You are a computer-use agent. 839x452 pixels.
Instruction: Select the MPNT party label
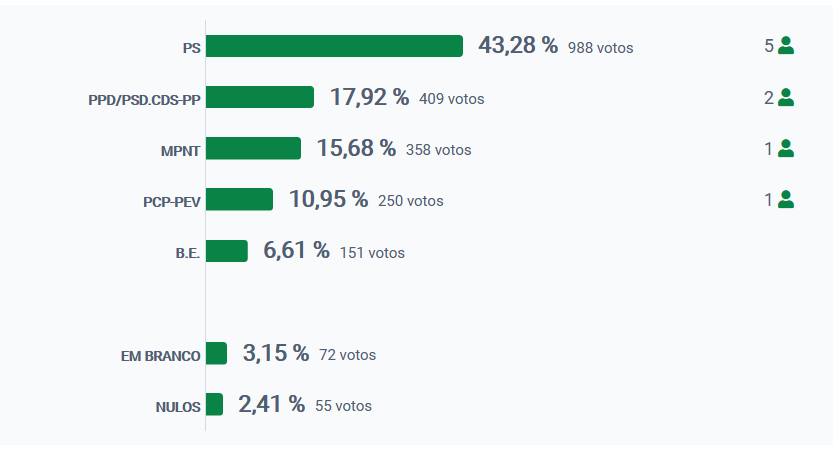[180, 150]
